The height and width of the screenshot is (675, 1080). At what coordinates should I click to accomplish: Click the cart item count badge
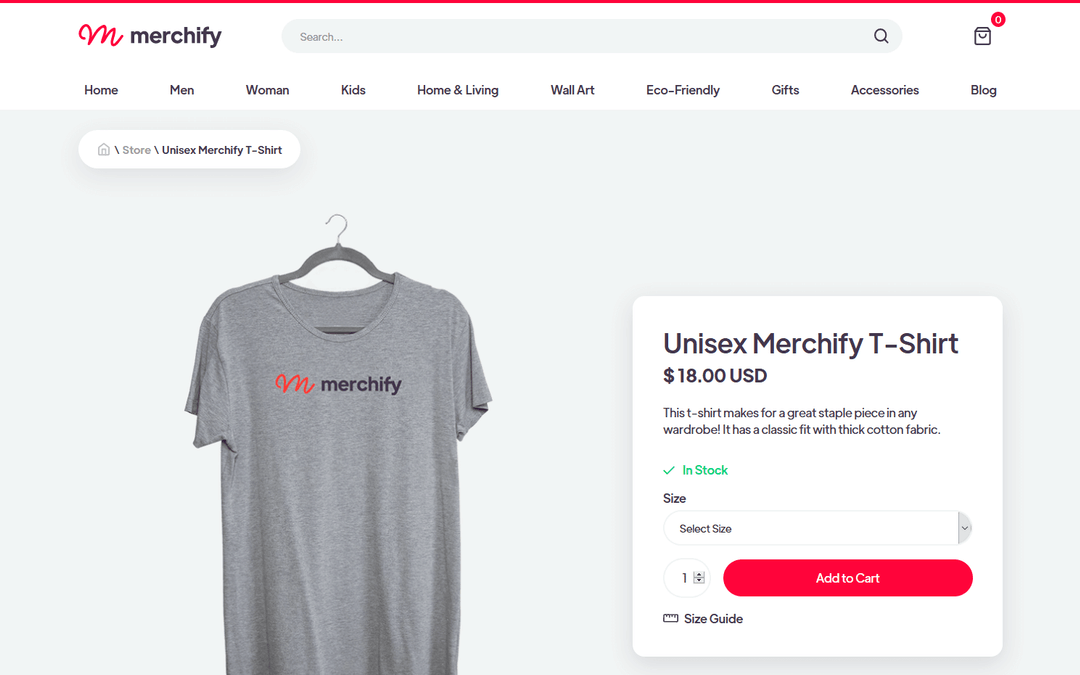pos(997,17)
